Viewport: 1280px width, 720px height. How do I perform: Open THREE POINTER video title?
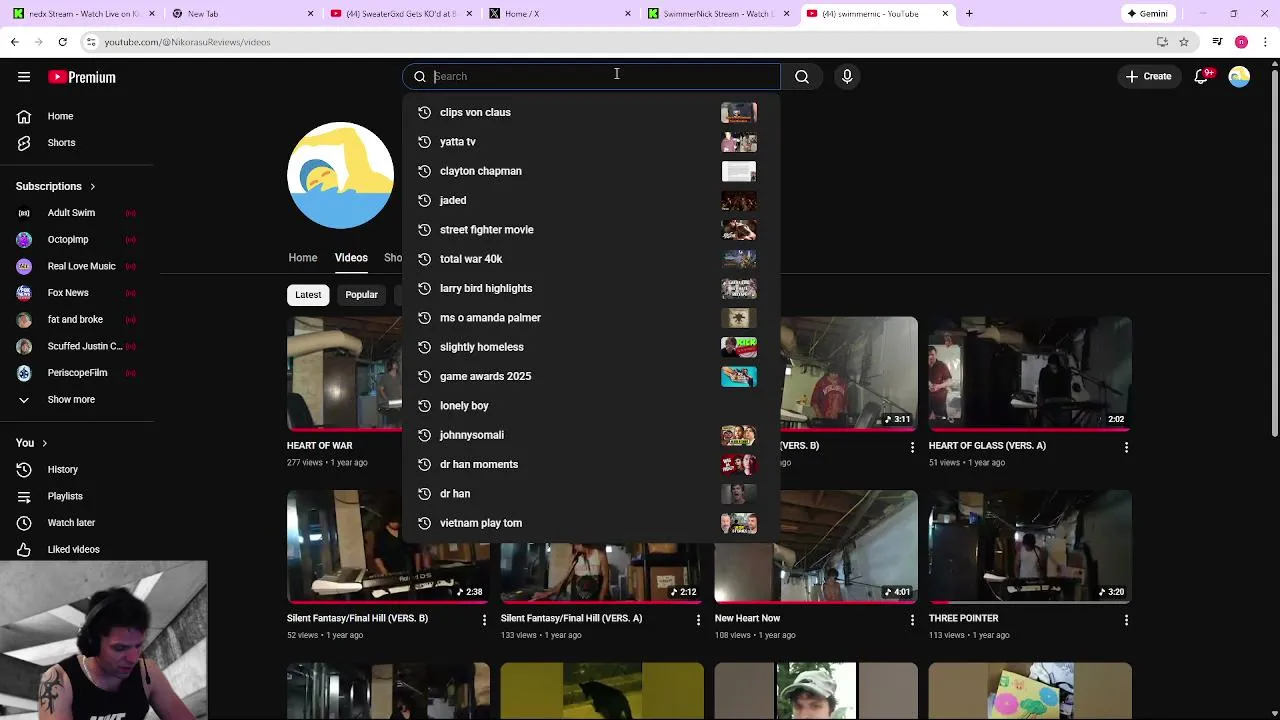[963, 618]
